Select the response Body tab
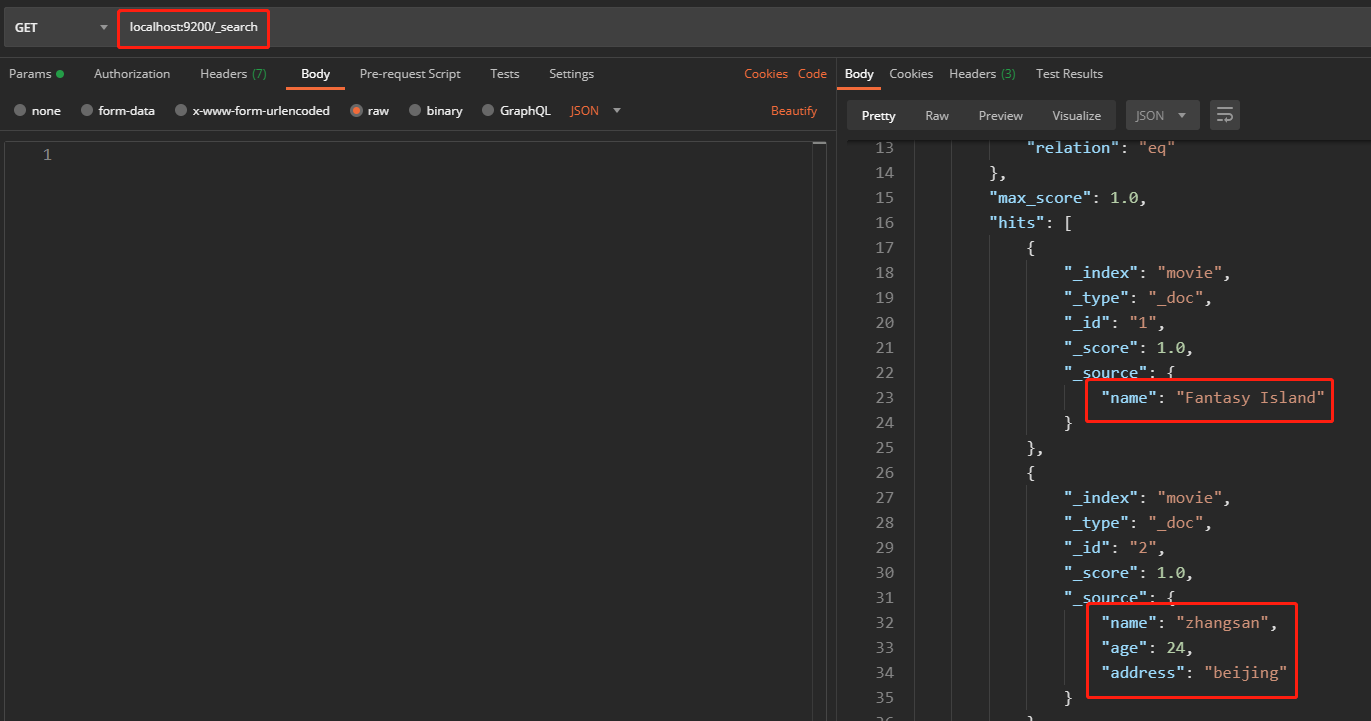 point(859,74)
